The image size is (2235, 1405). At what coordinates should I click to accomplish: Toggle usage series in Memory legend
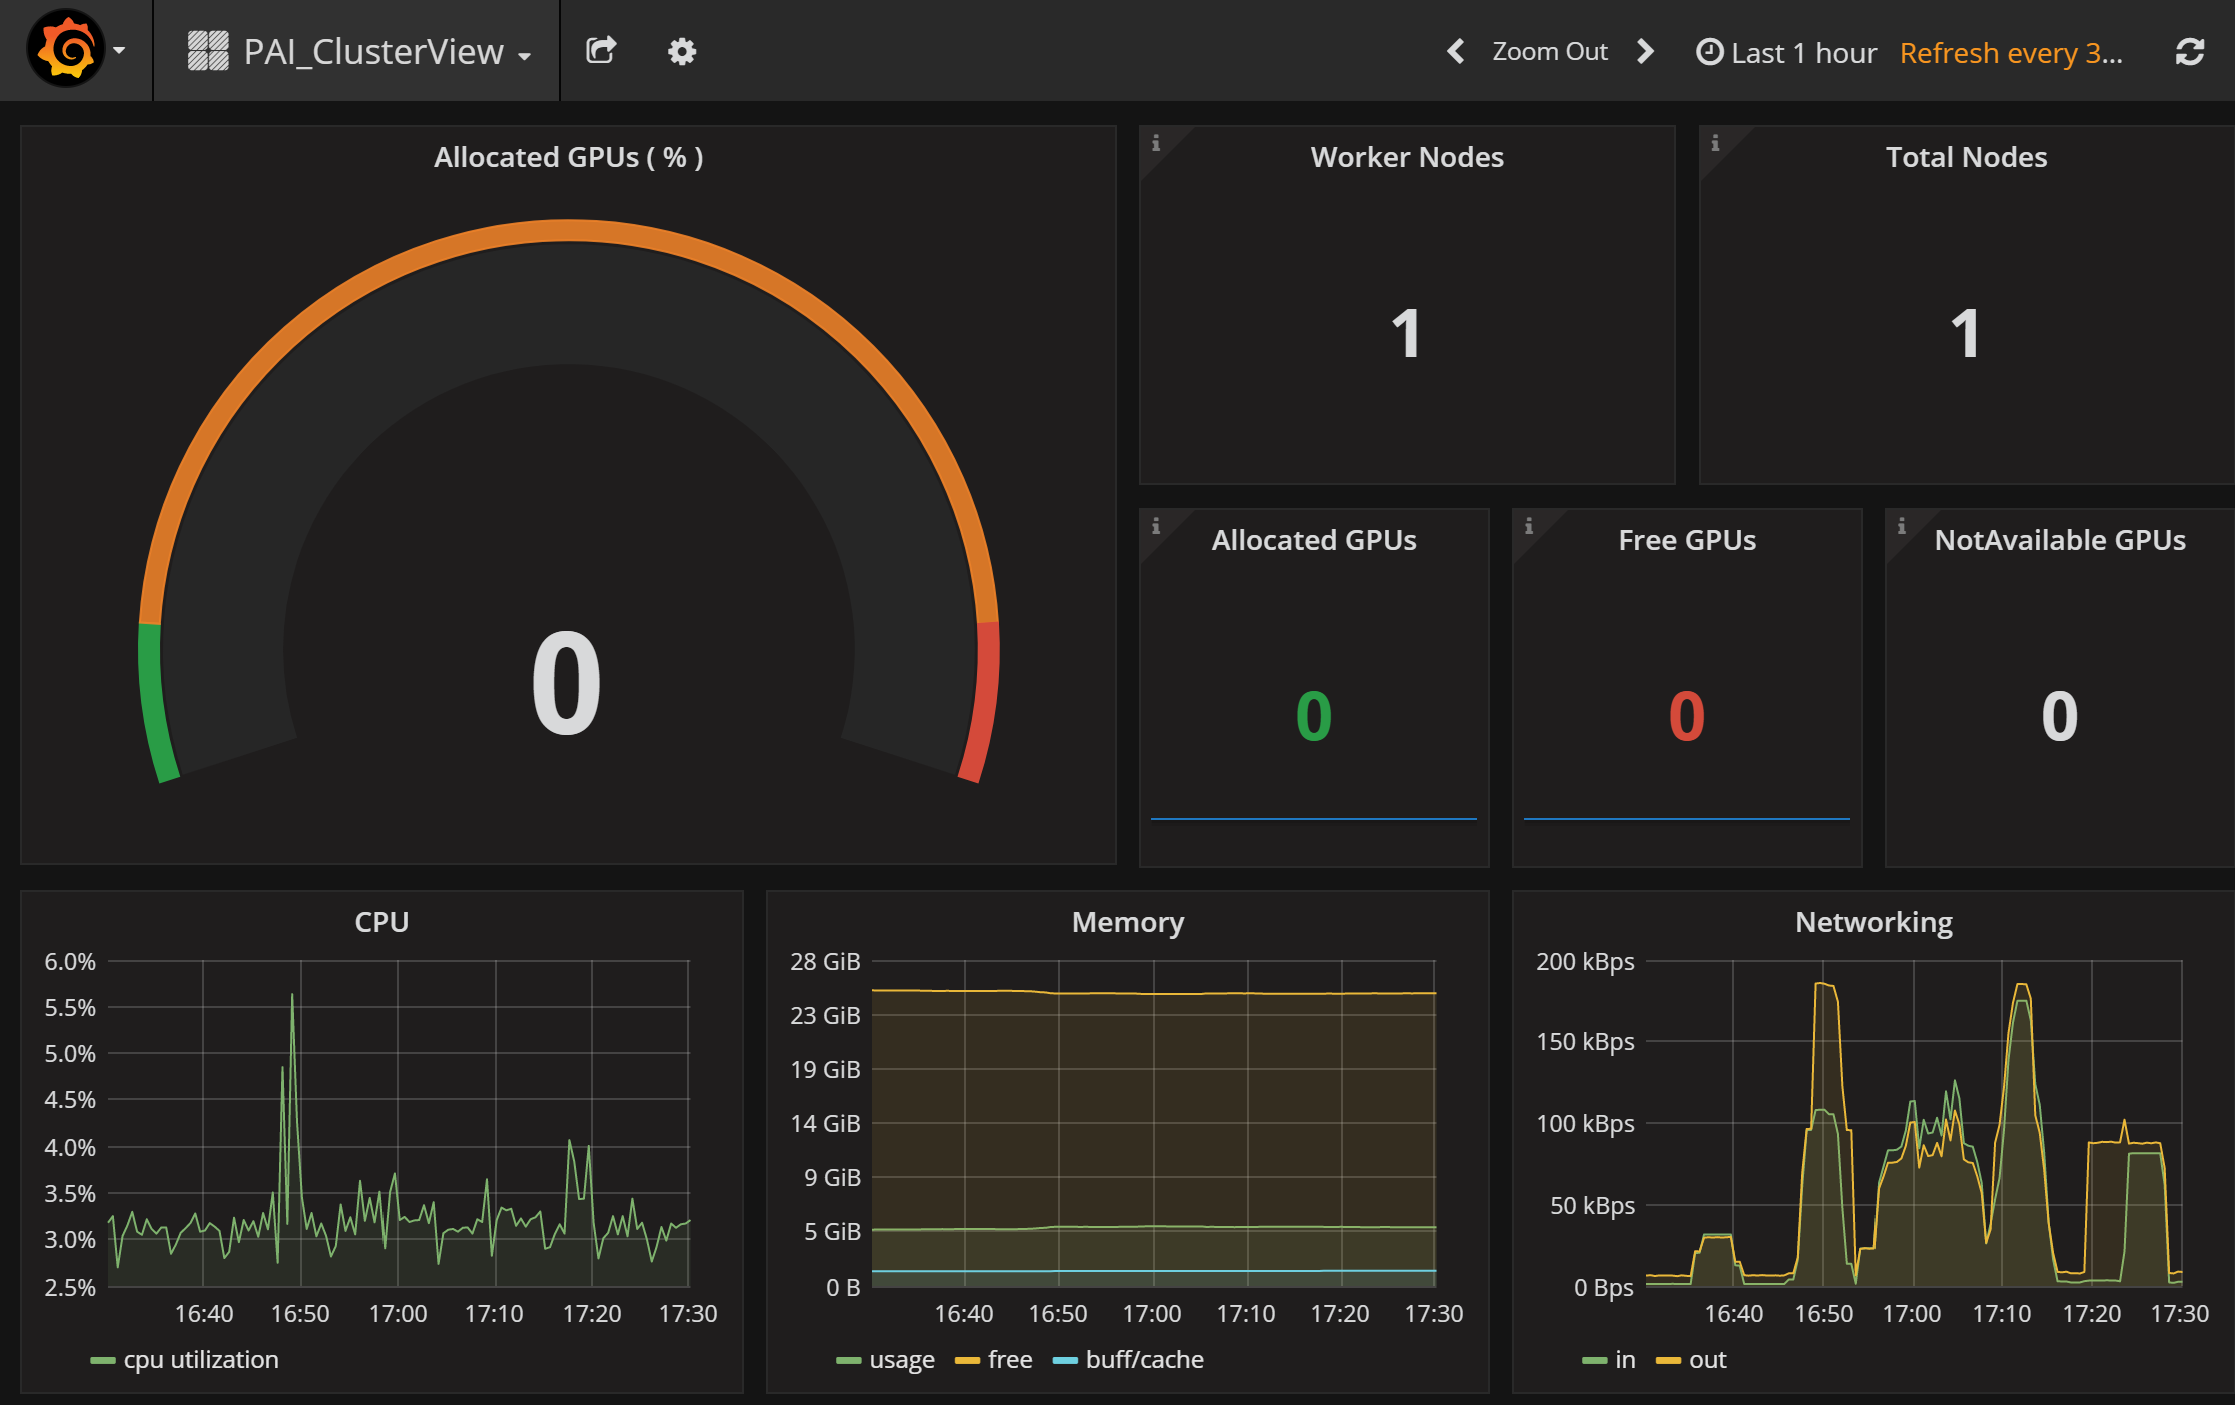pos(902,1360)
